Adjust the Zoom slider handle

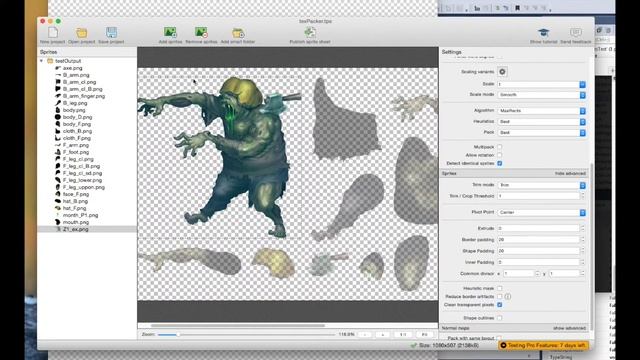(178, 334)
